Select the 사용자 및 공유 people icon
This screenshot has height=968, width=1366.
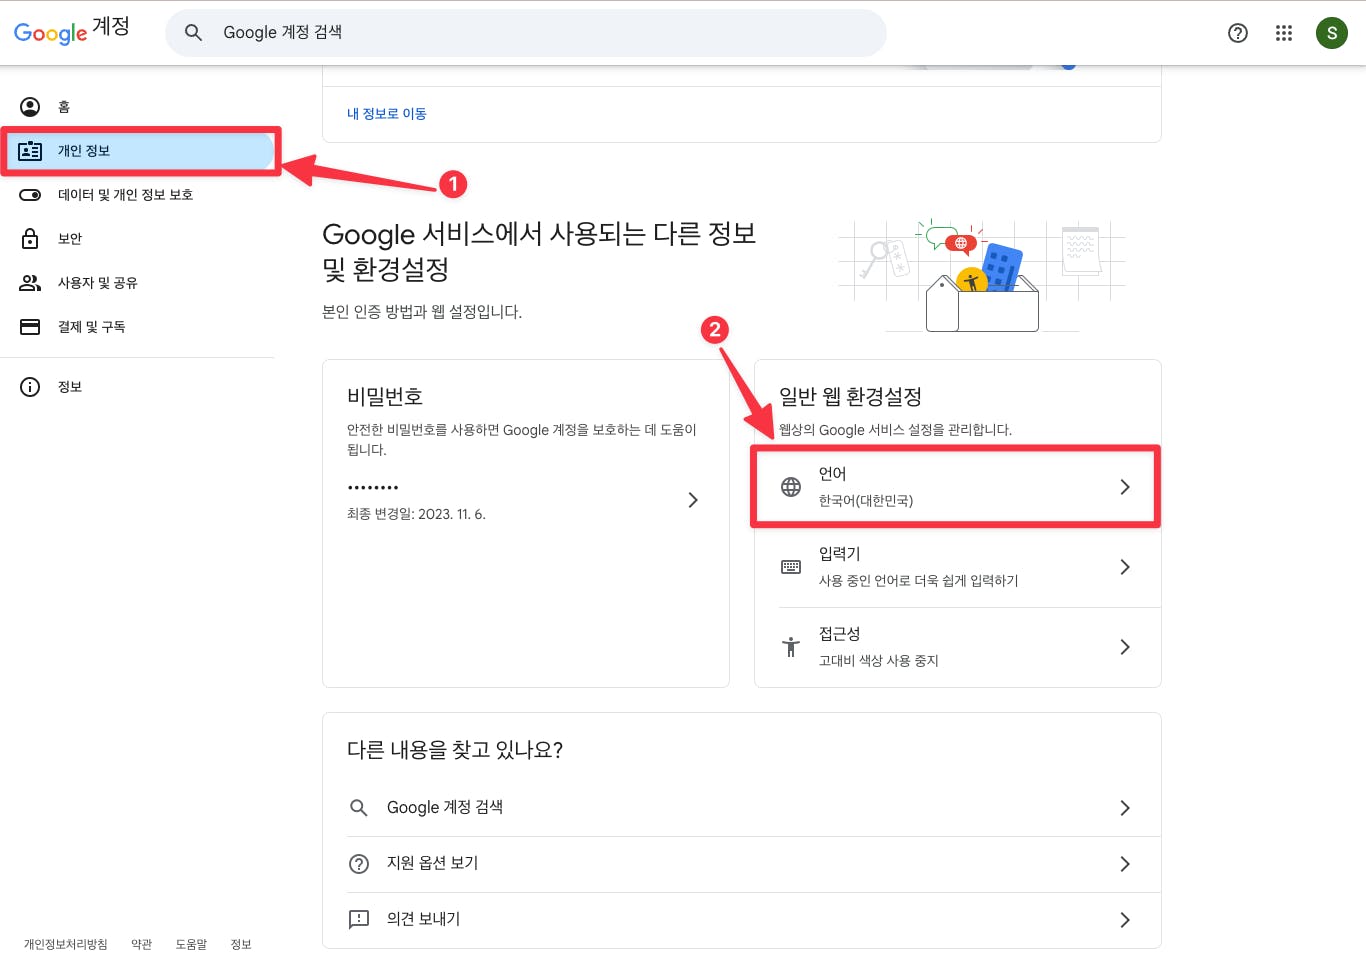(30, 282)
